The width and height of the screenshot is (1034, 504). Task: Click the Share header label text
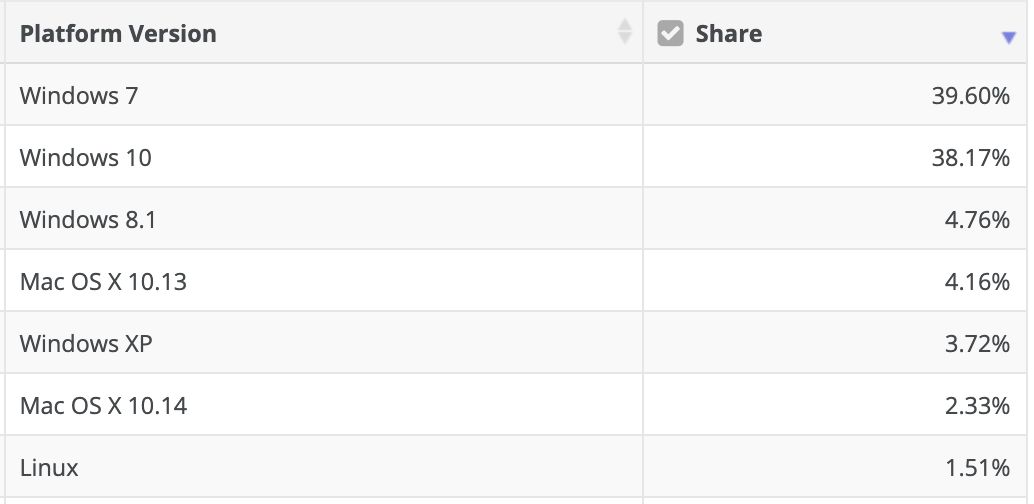[x=728, y=33]
